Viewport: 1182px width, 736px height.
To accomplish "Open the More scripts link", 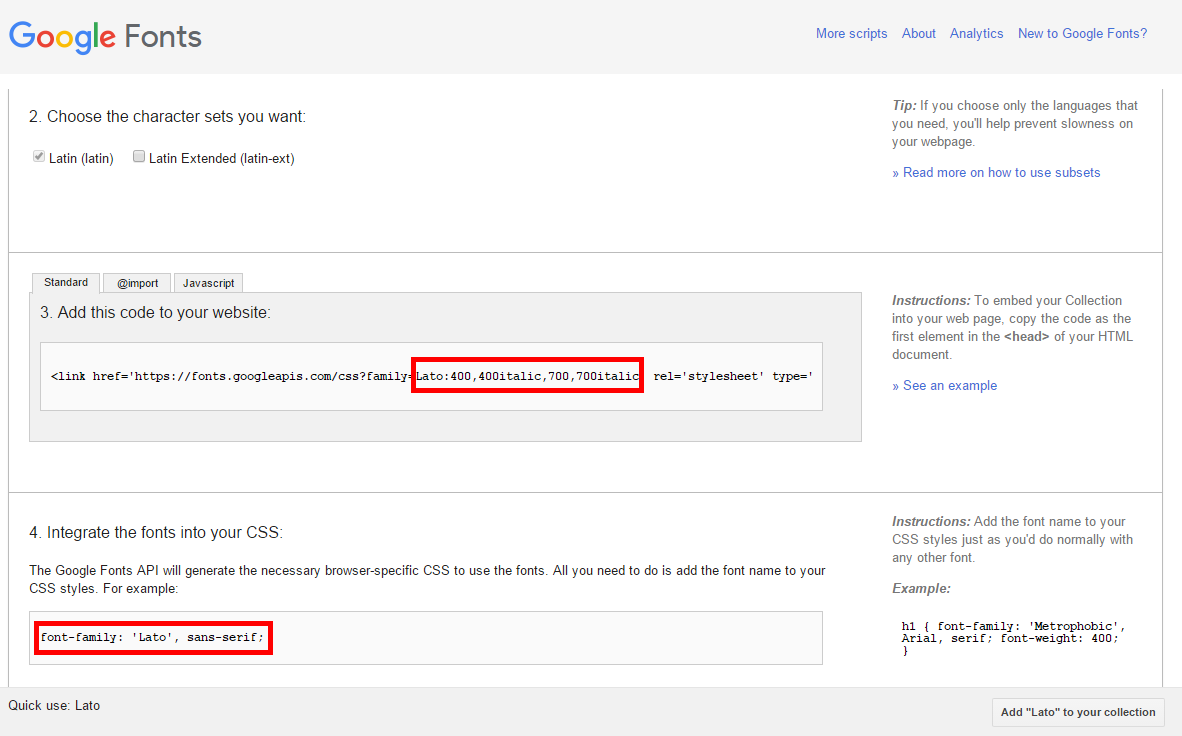I will point(851,34).
